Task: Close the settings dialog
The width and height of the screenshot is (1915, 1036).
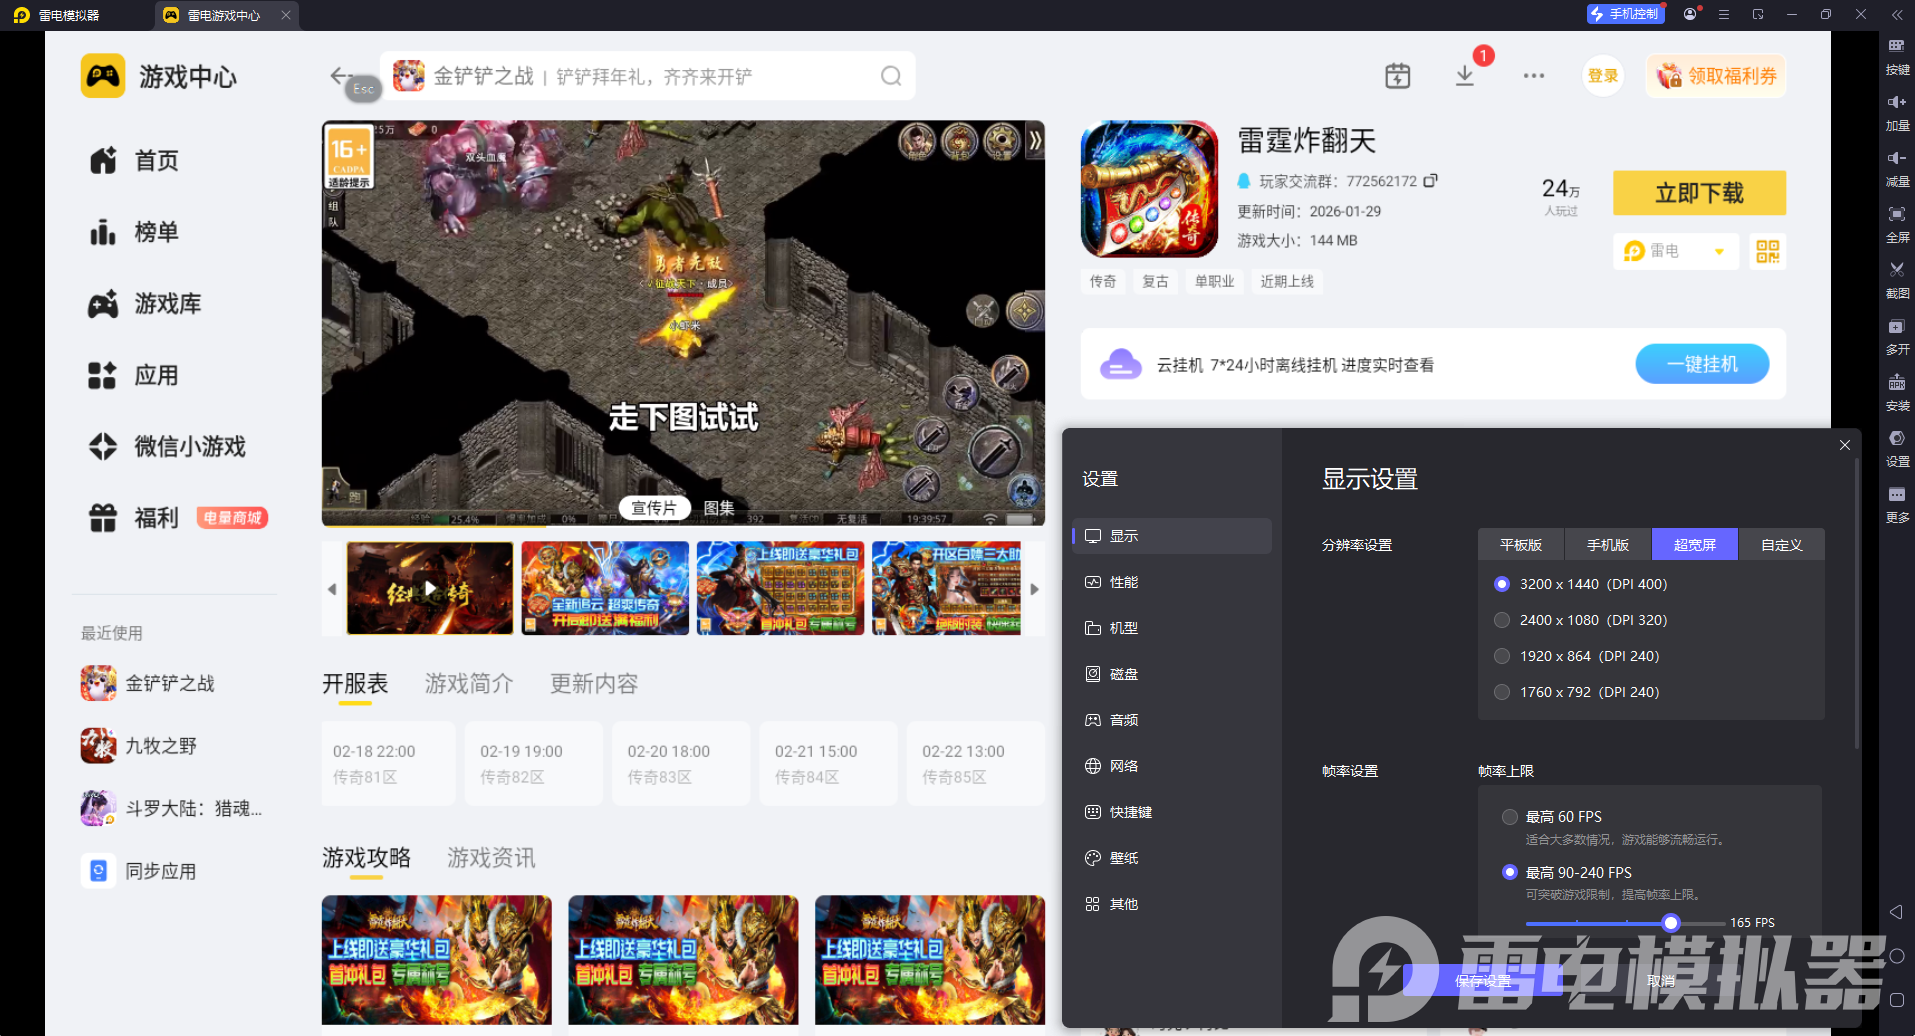Action: [1845, 445]
